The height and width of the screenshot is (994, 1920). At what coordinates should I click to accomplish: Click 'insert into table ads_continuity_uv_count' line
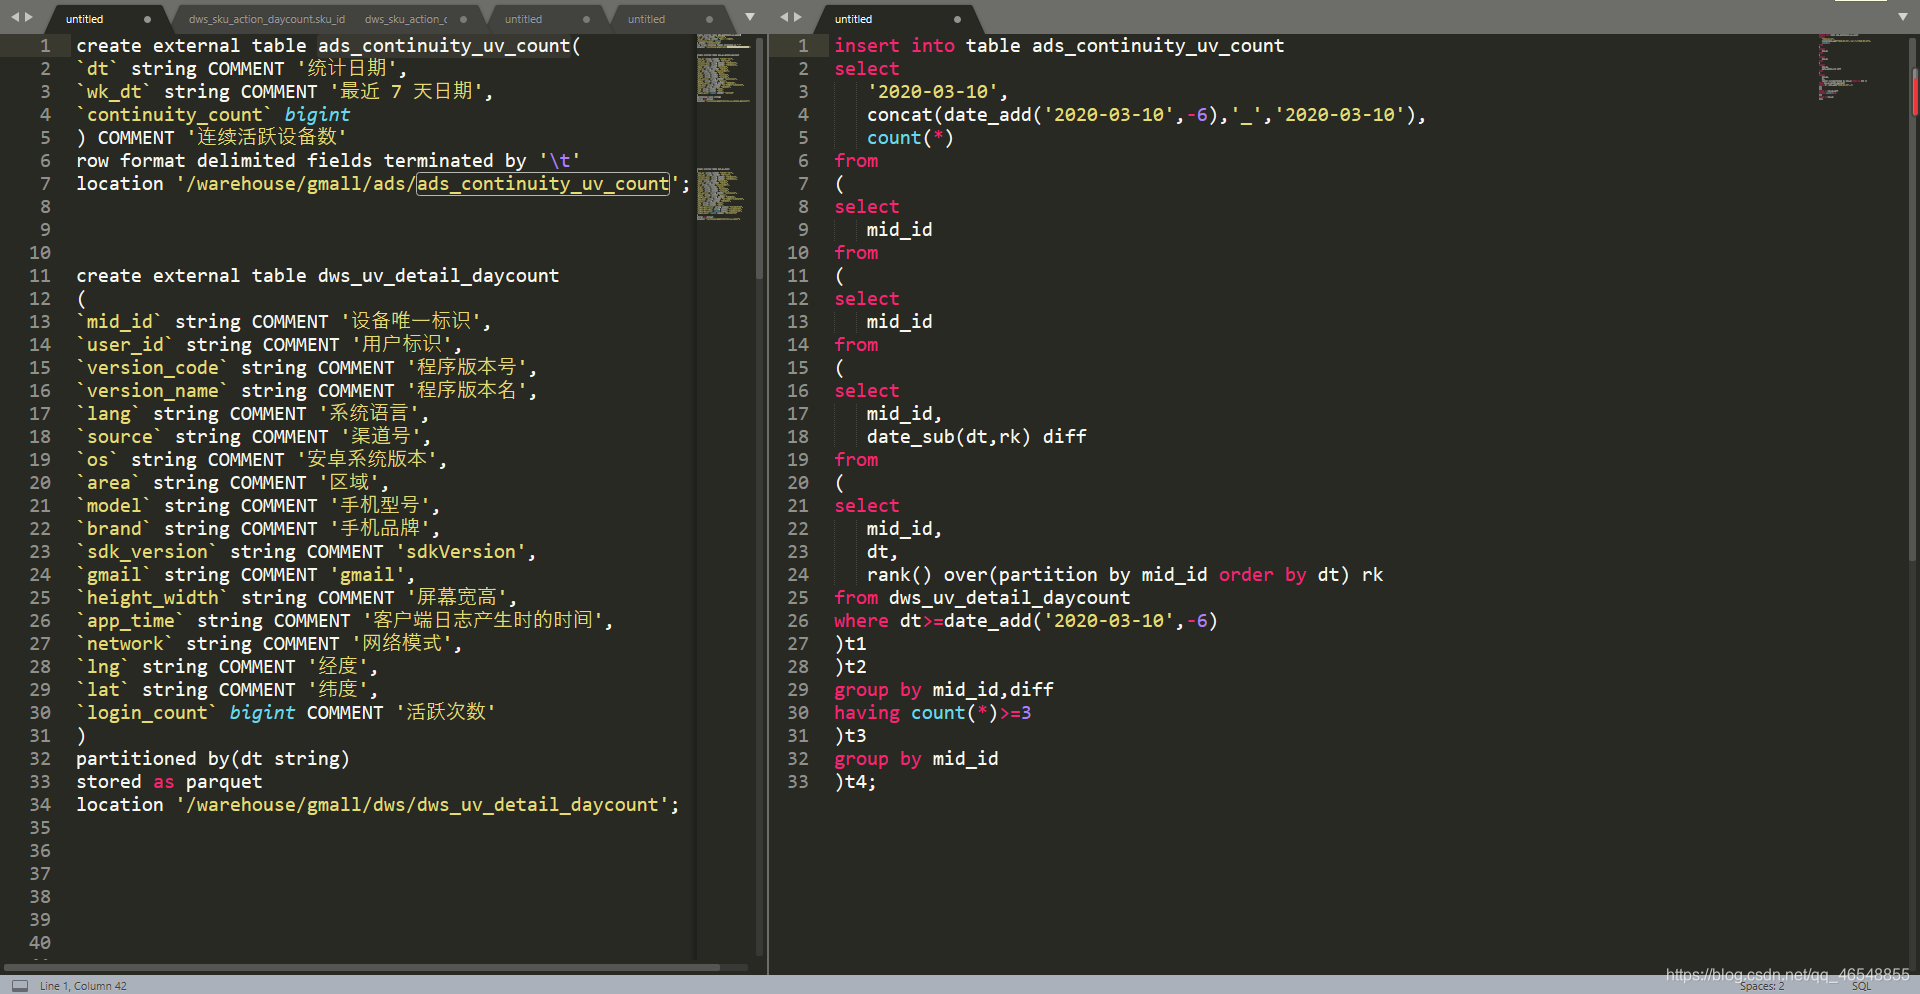[x=1059, y=46]
